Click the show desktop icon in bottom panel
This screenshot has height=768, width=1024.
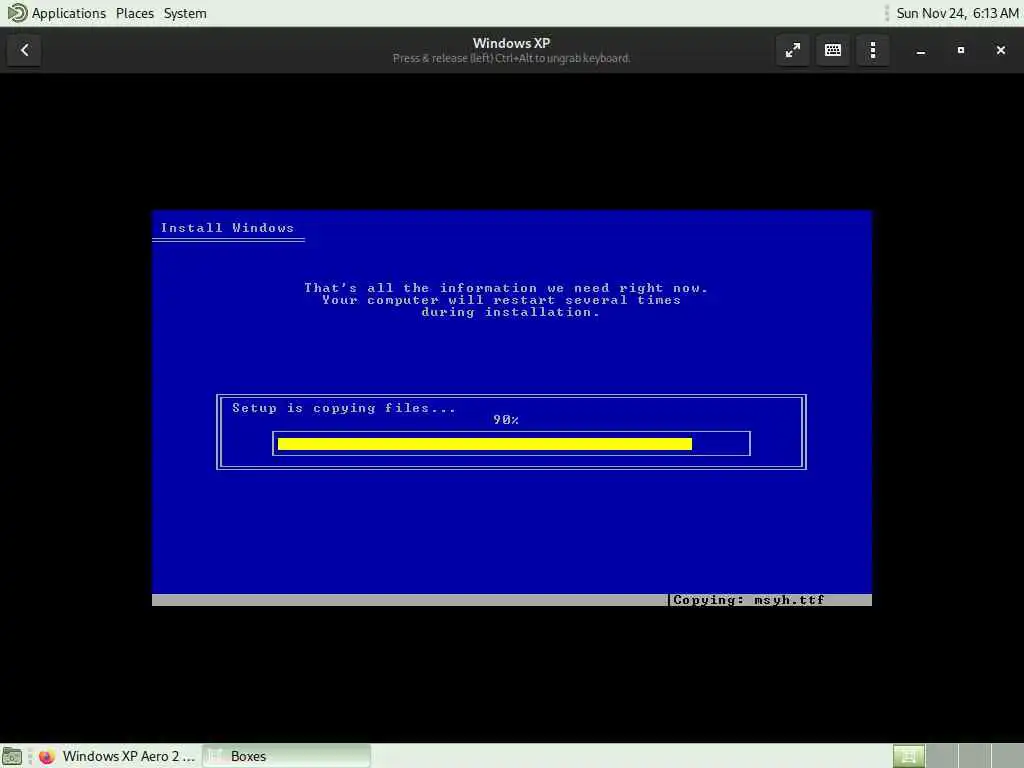12,756
